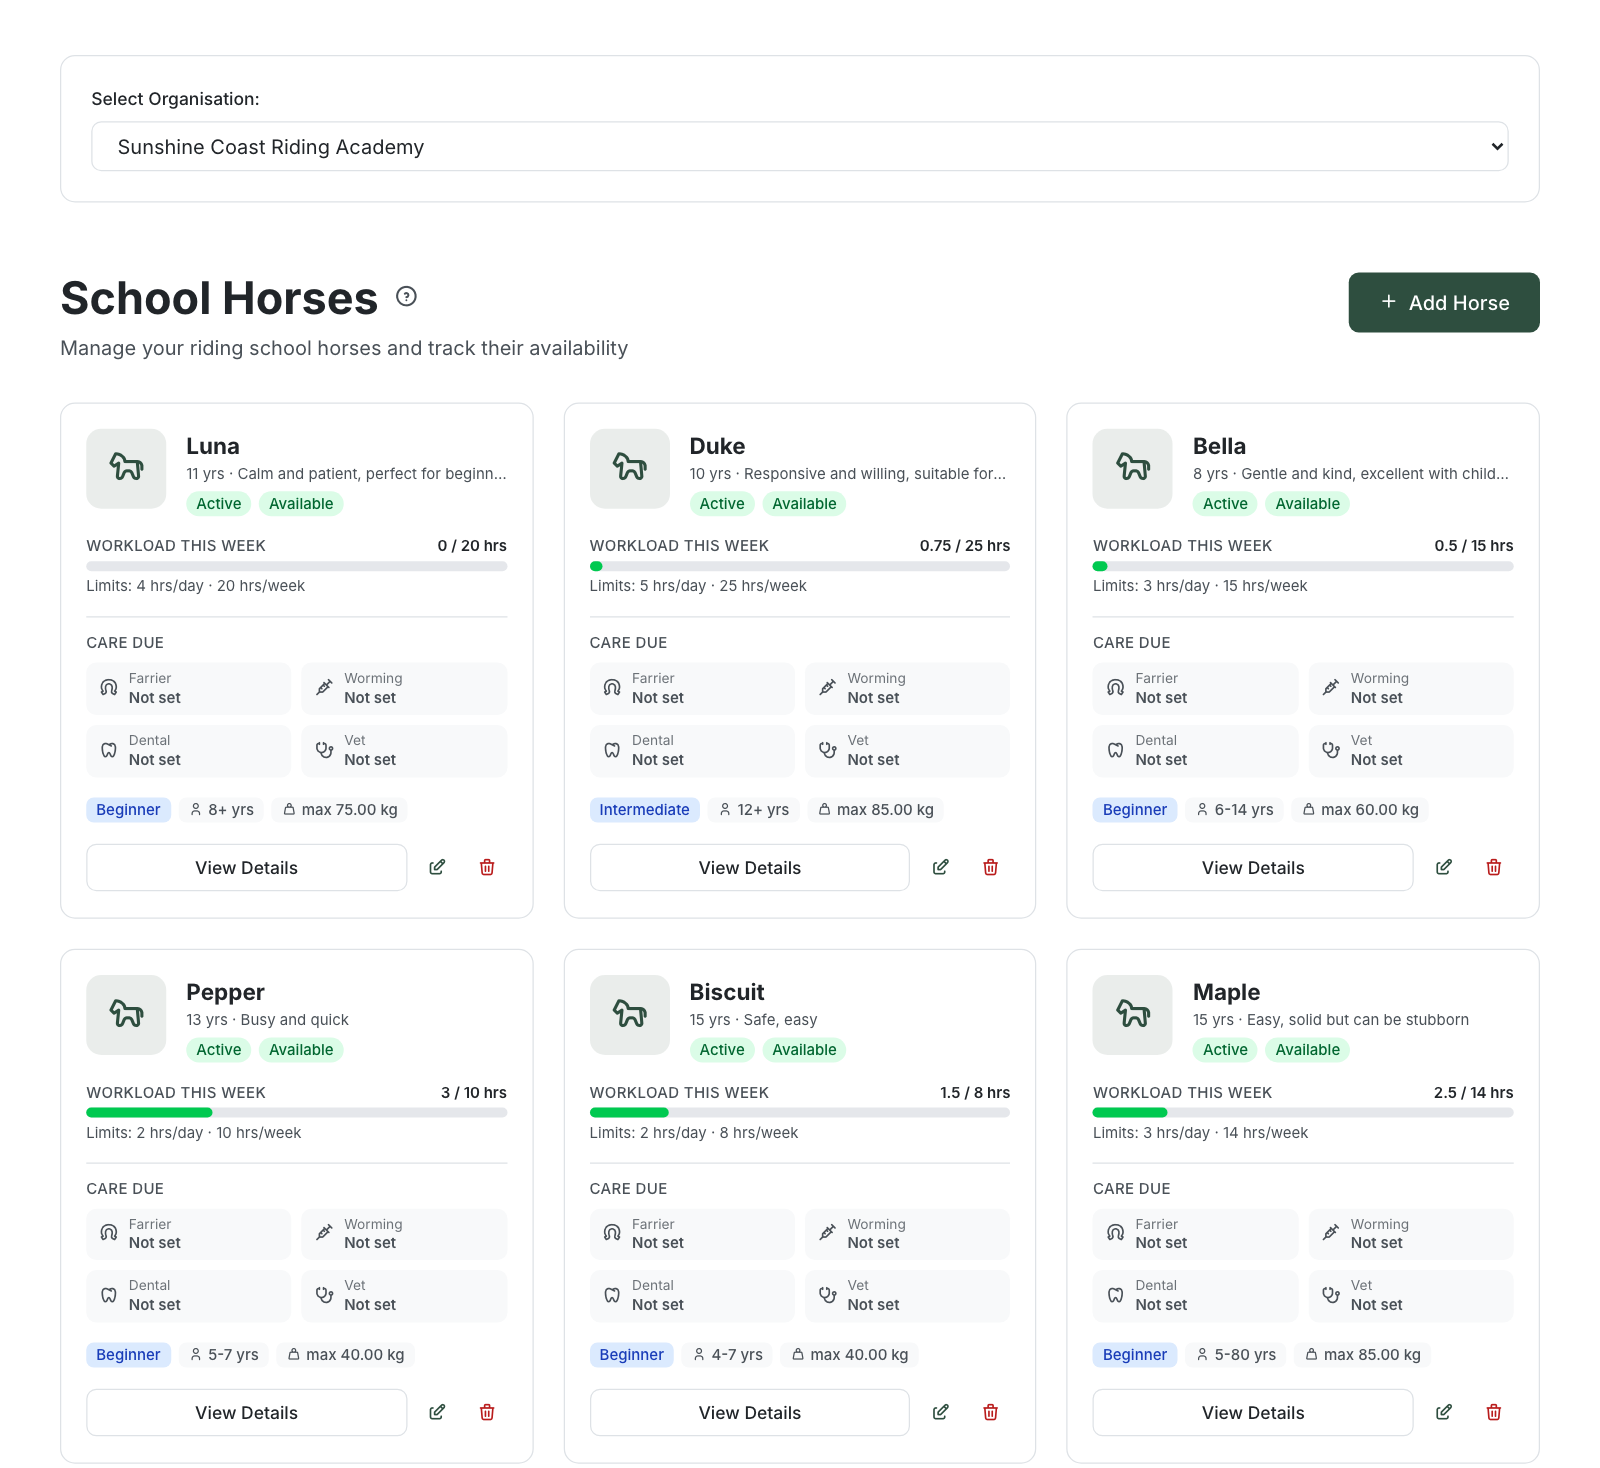
Task: Click Pepper's Worming care tile
Action: click(x=404, y=1234)
